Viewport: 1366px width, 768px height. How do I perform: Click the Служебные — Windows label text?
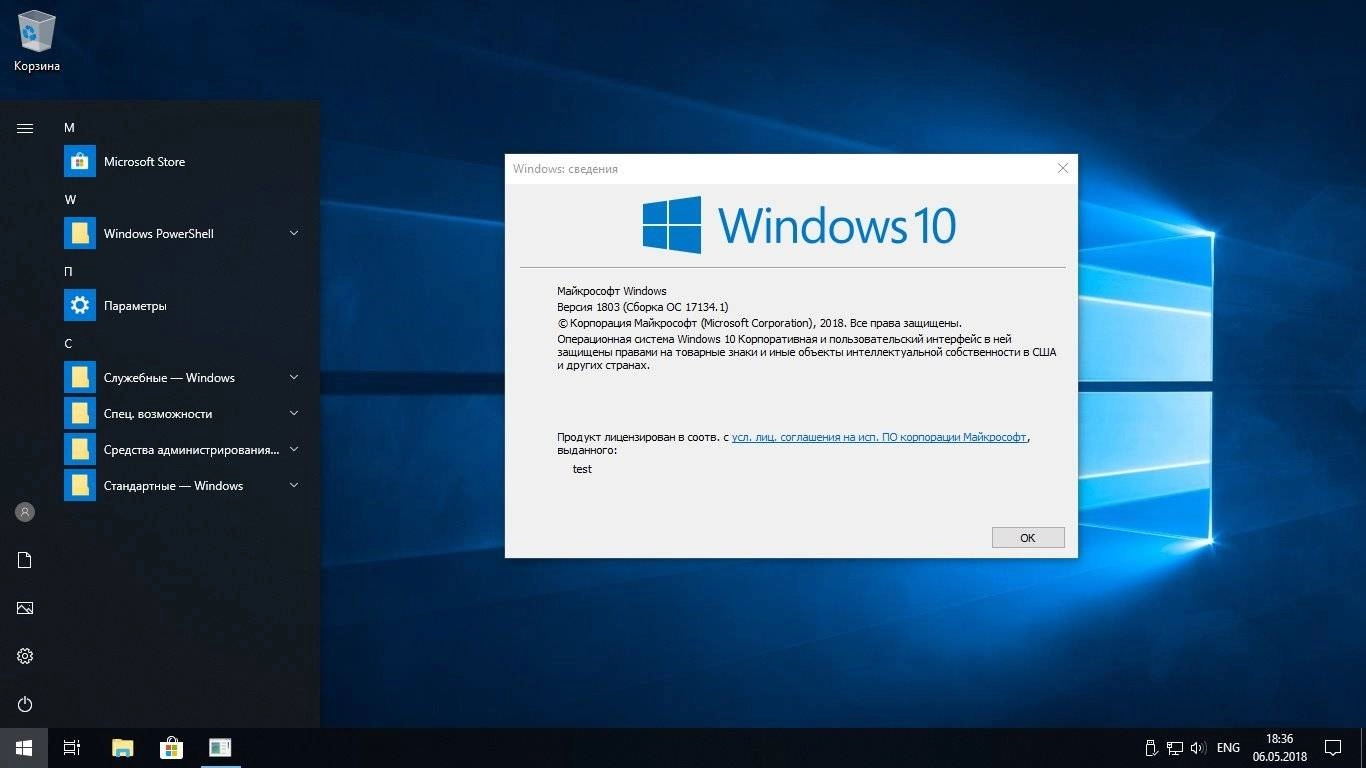pos(169,377)
